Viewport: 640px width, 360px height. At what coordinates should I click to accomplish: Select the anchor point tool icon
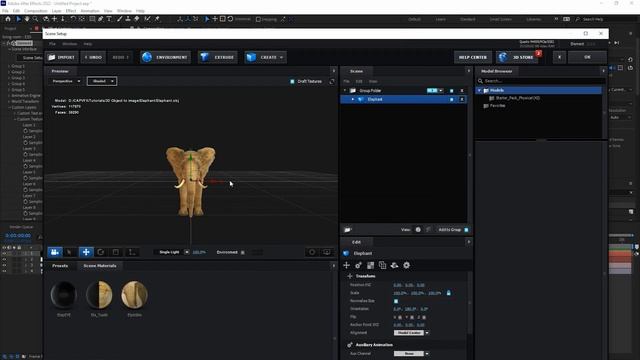click(x=132, y=252)
